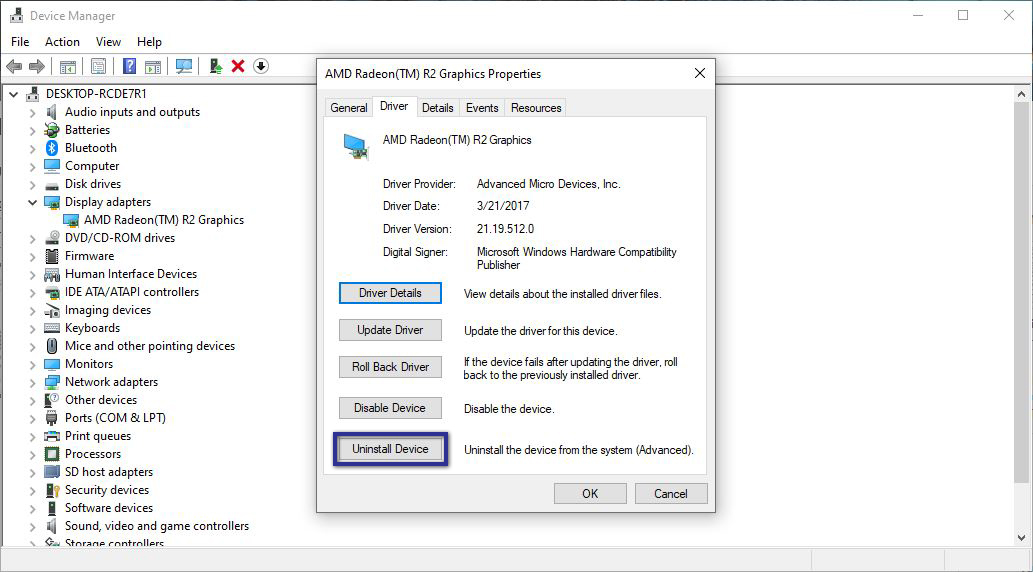
Task: Click the red X uninstall device toolbar icon
Action: click(x=238, y=66)
